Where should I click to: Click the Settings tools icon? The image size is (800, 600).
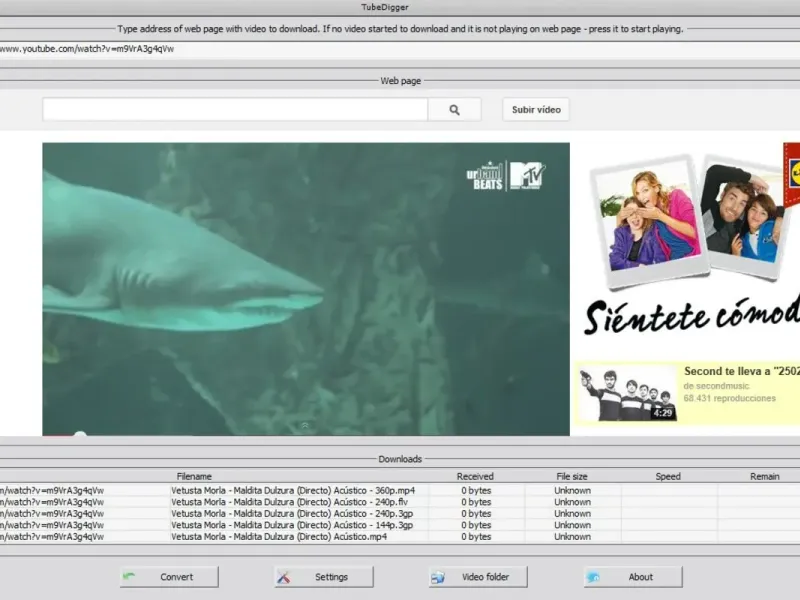[284, 577]
